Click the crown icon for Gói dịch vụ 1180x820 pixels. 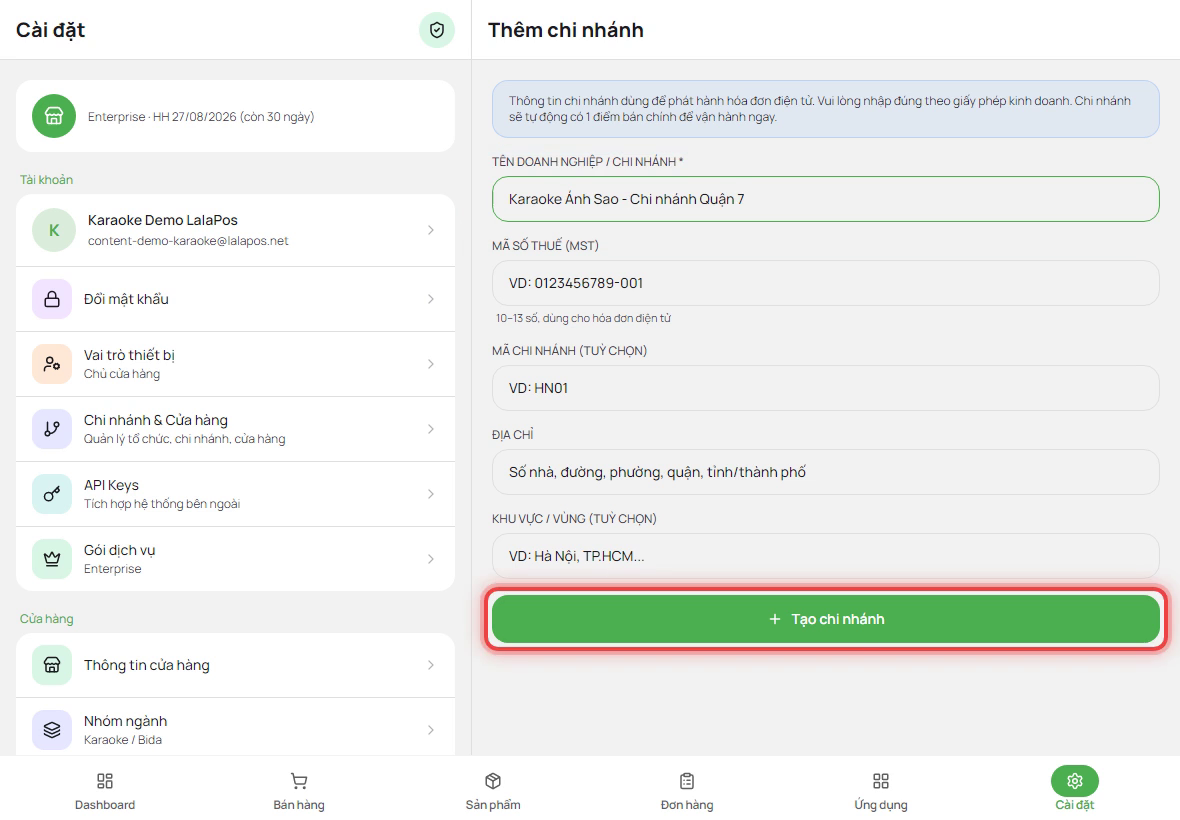(52, 559)
